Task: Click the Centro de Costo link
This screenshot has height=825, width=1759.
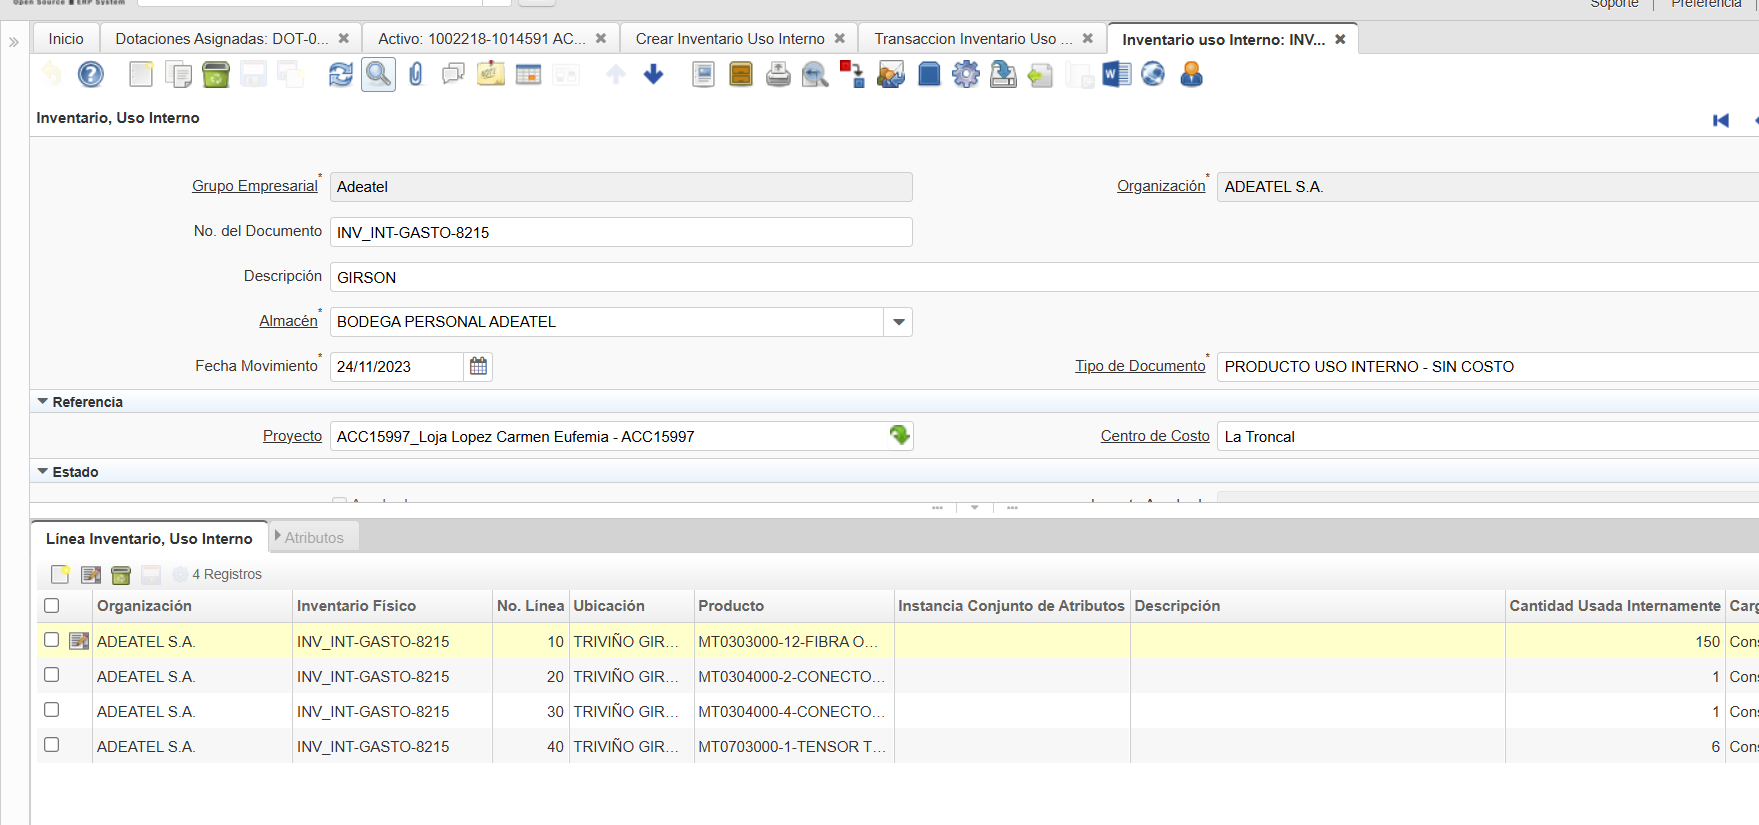Action: pyautogui.click(x=1155, y=436)
